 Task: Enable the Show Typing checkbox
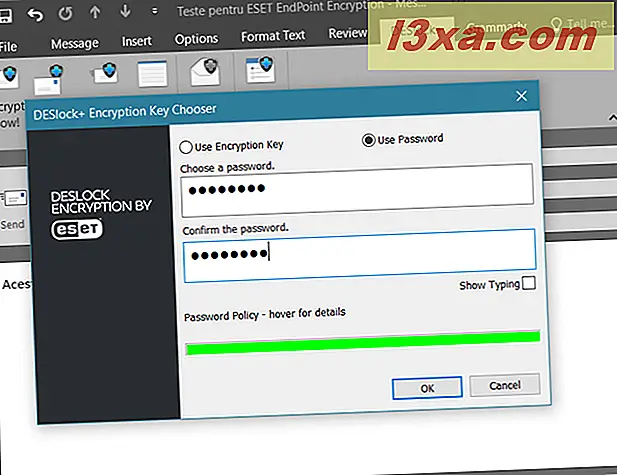(528, 283)
